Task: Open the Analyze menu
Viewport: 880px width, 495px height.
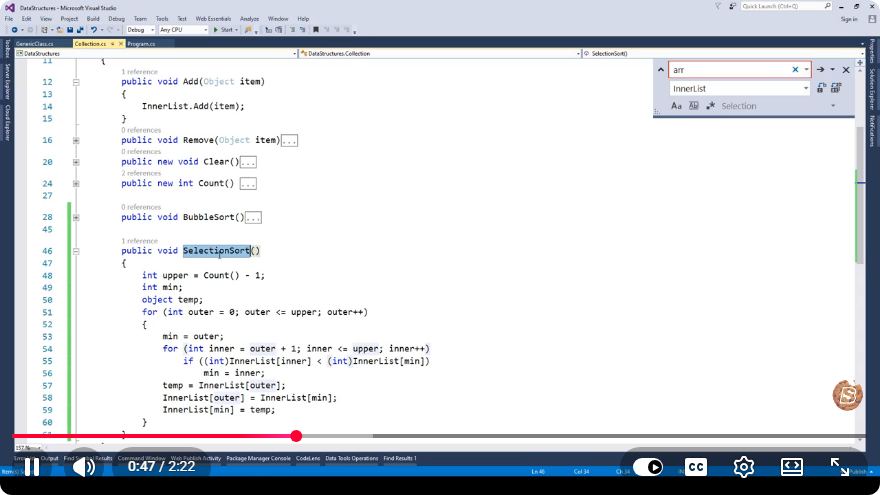Action: (249, 19)
